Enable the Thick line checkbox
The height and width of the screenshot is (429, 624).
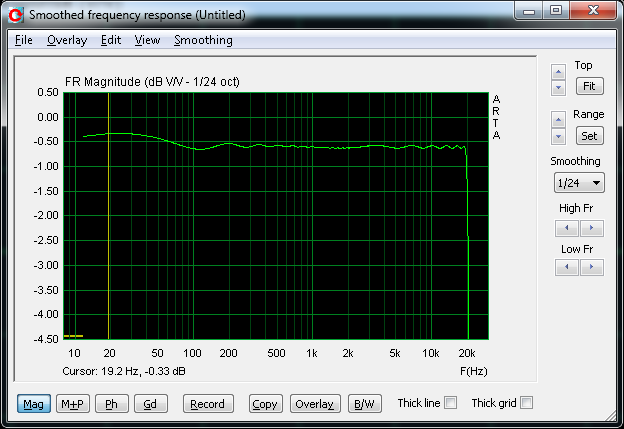[x=450, y=403]
